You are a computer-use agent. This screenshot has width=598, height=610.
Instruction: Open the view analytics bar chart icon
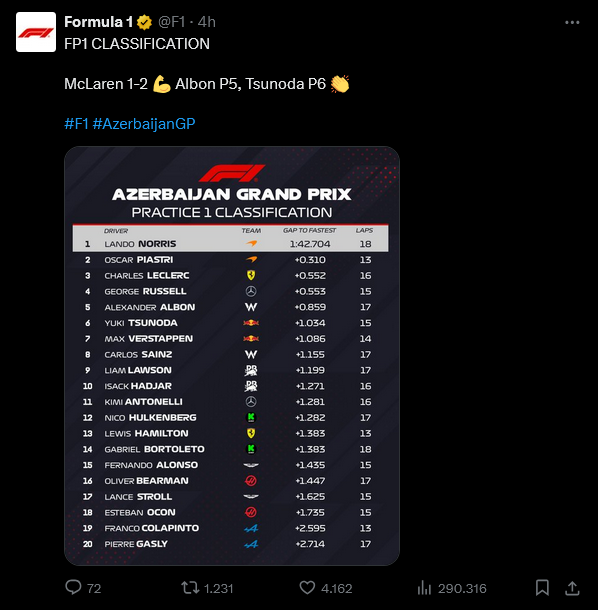point(424,588)
